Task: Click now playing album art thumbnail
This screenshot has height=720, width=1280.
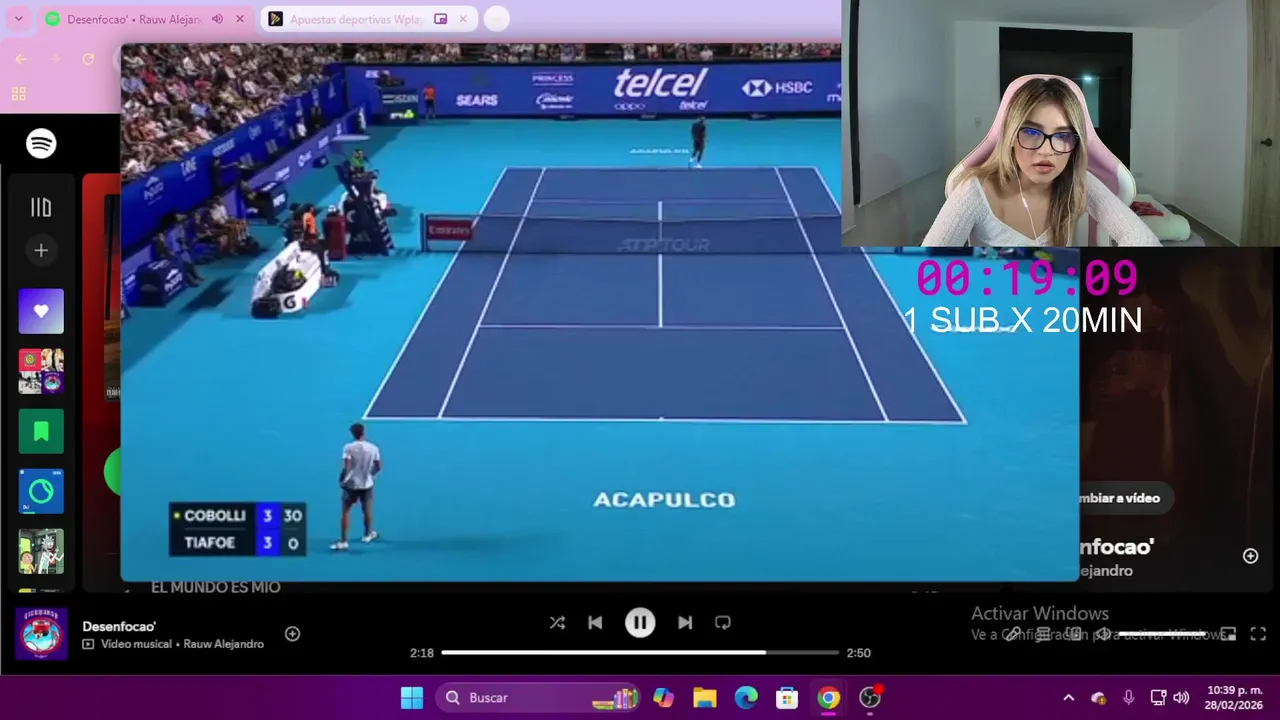Action: (41, 634)
